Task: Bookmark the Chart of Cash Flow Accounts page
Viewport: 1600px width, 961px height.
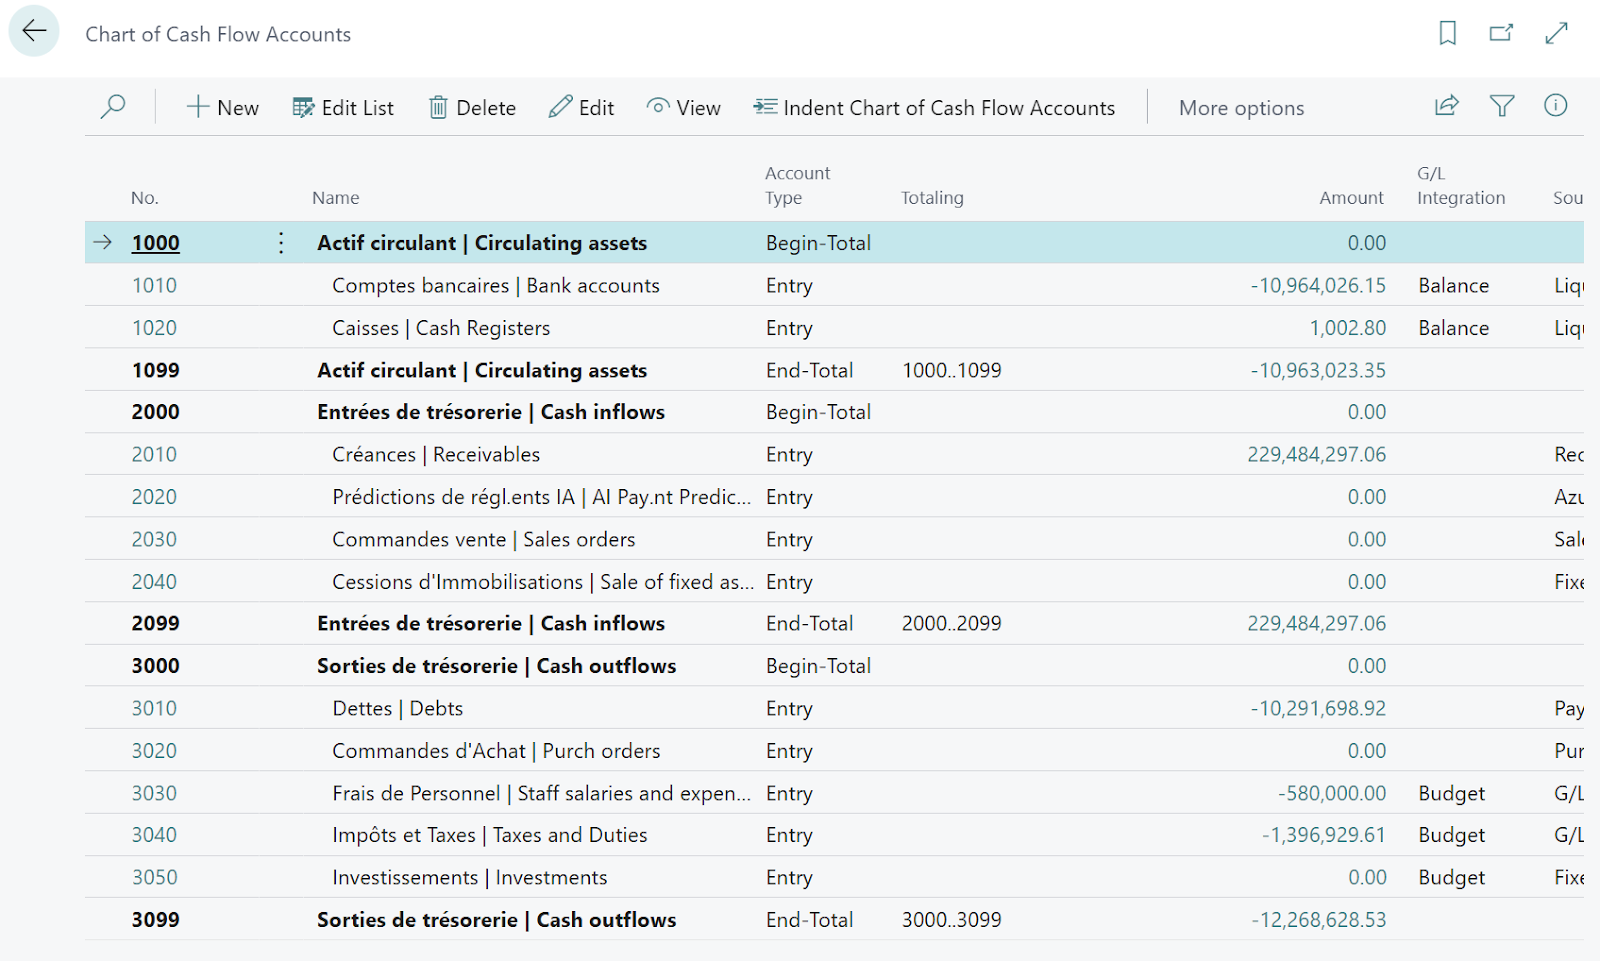Action: tap(1447, 33)
